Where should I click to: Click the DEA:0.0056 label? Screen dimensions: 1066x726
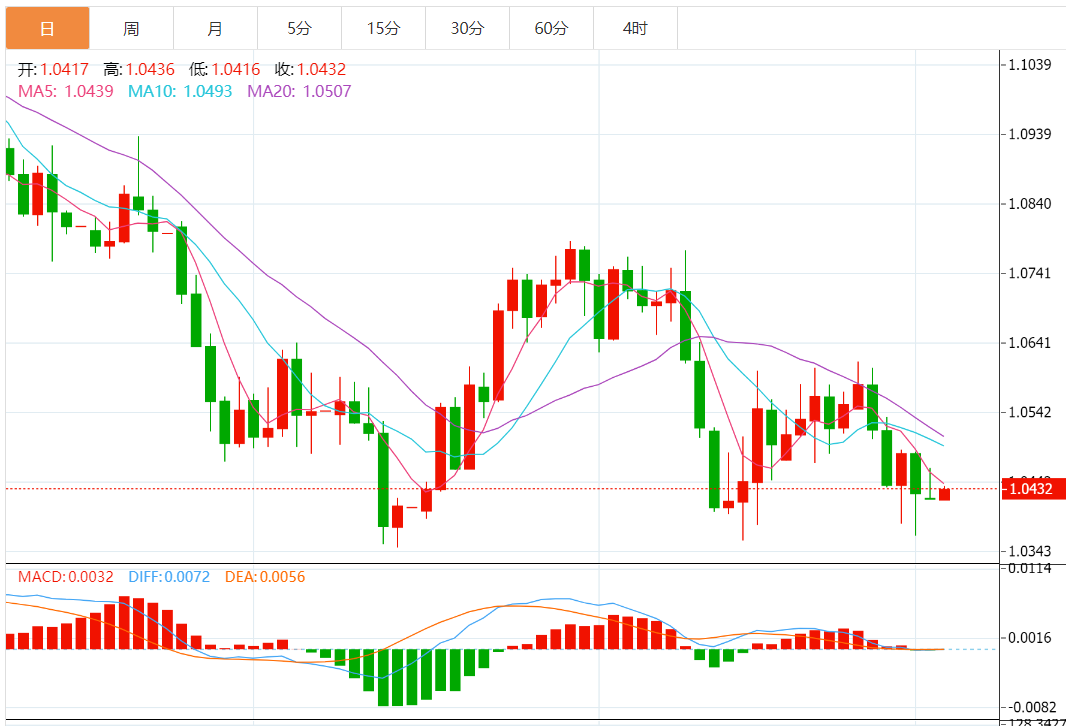[265, 577]
